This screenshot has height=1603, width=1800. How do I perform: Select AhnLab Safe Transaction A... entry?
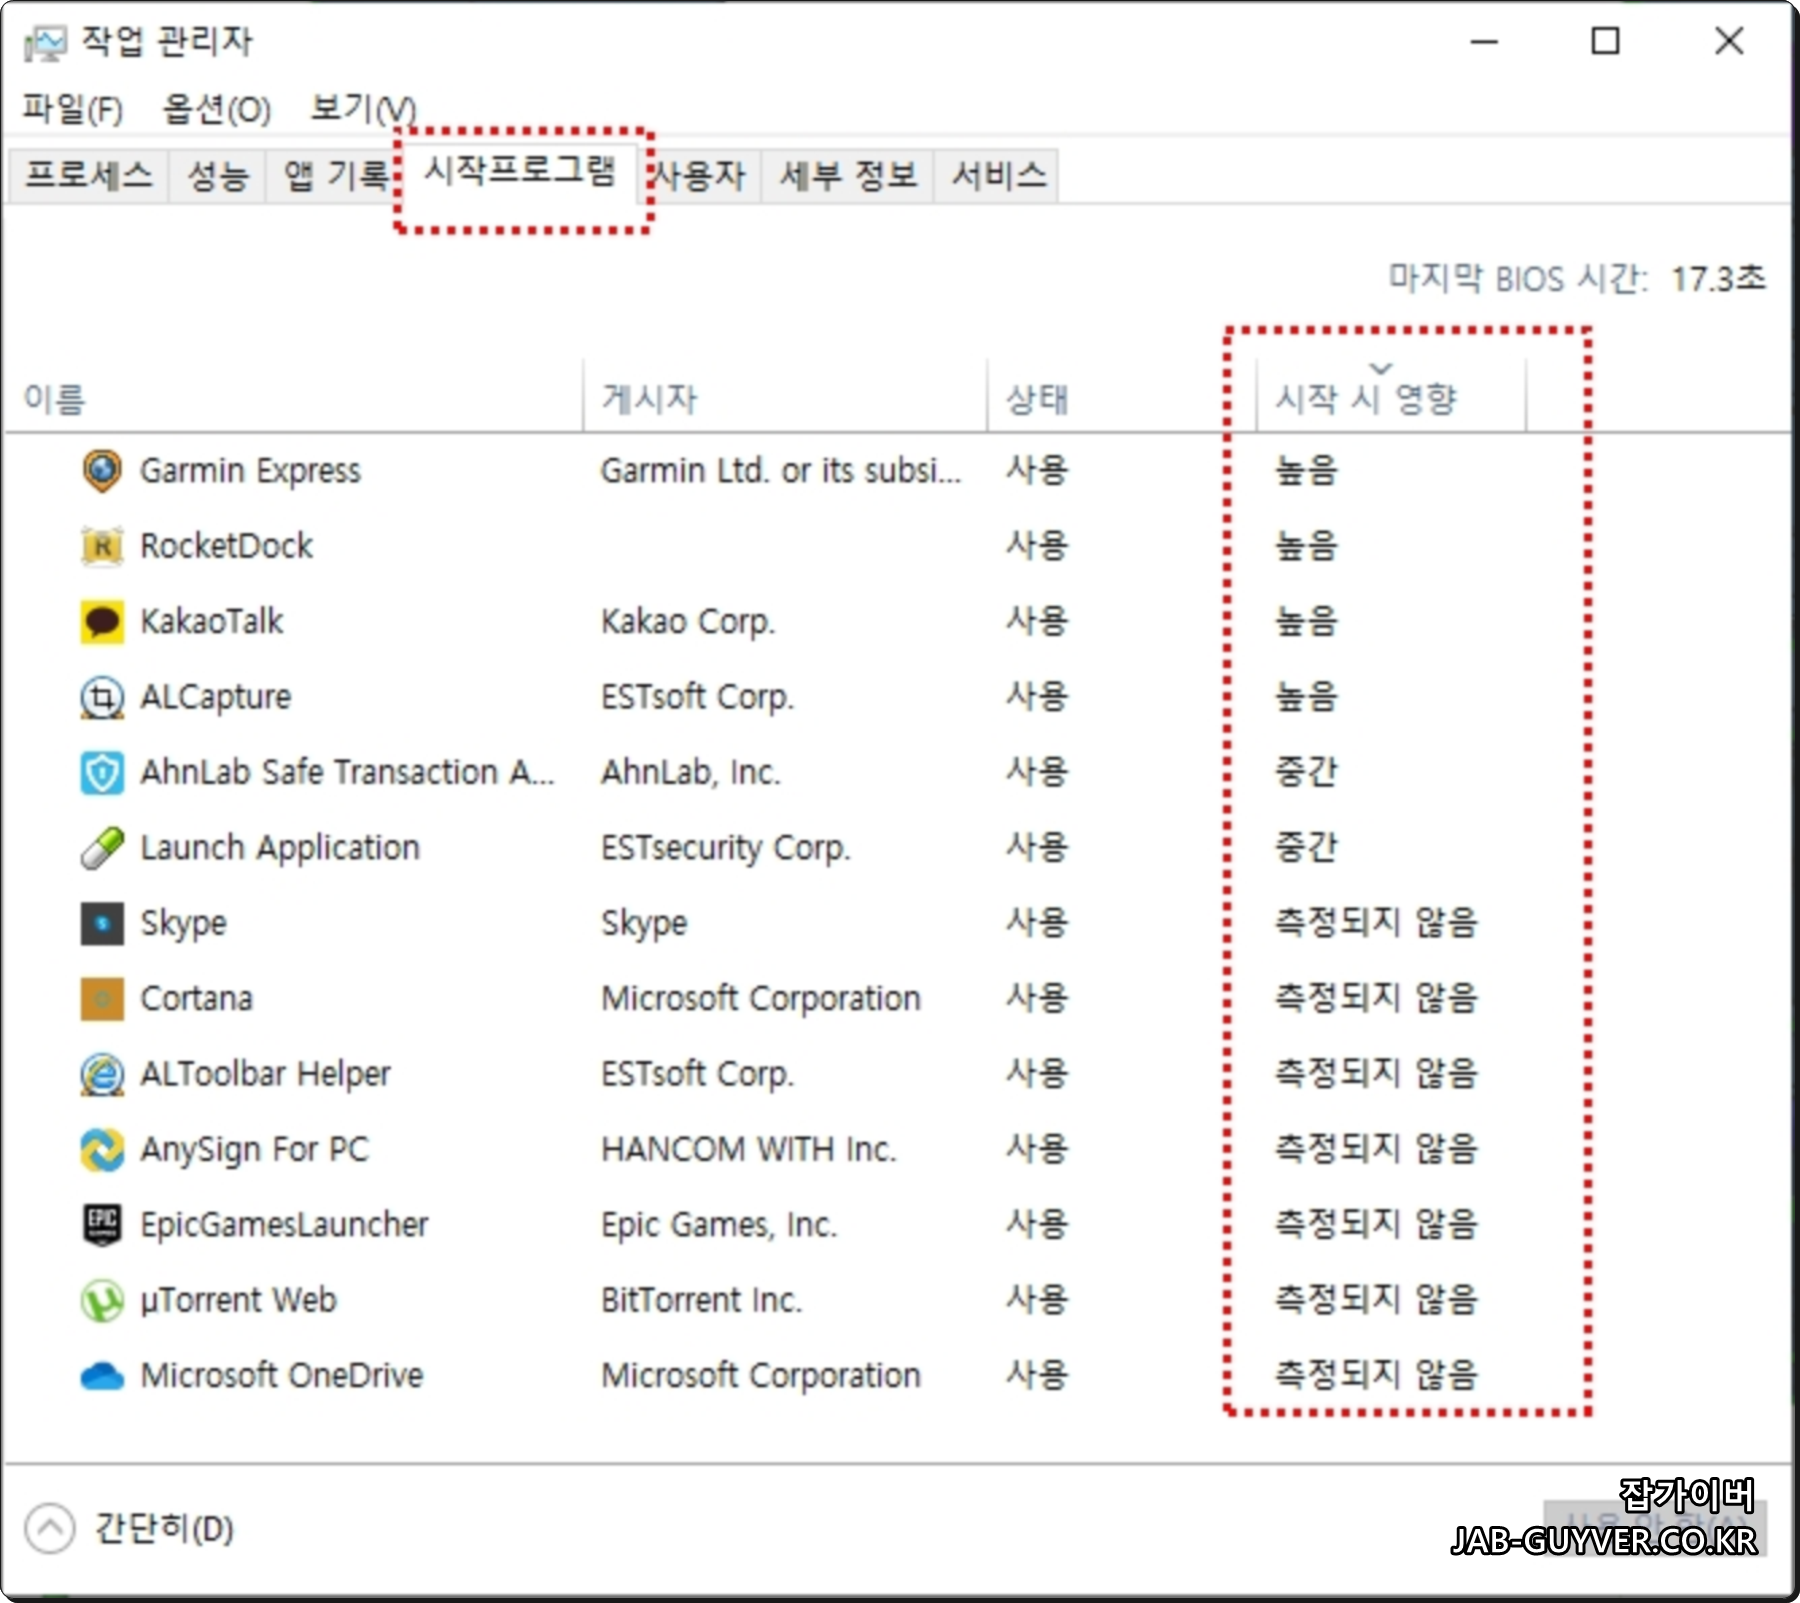pyautogui.click(x=347, y=773)
